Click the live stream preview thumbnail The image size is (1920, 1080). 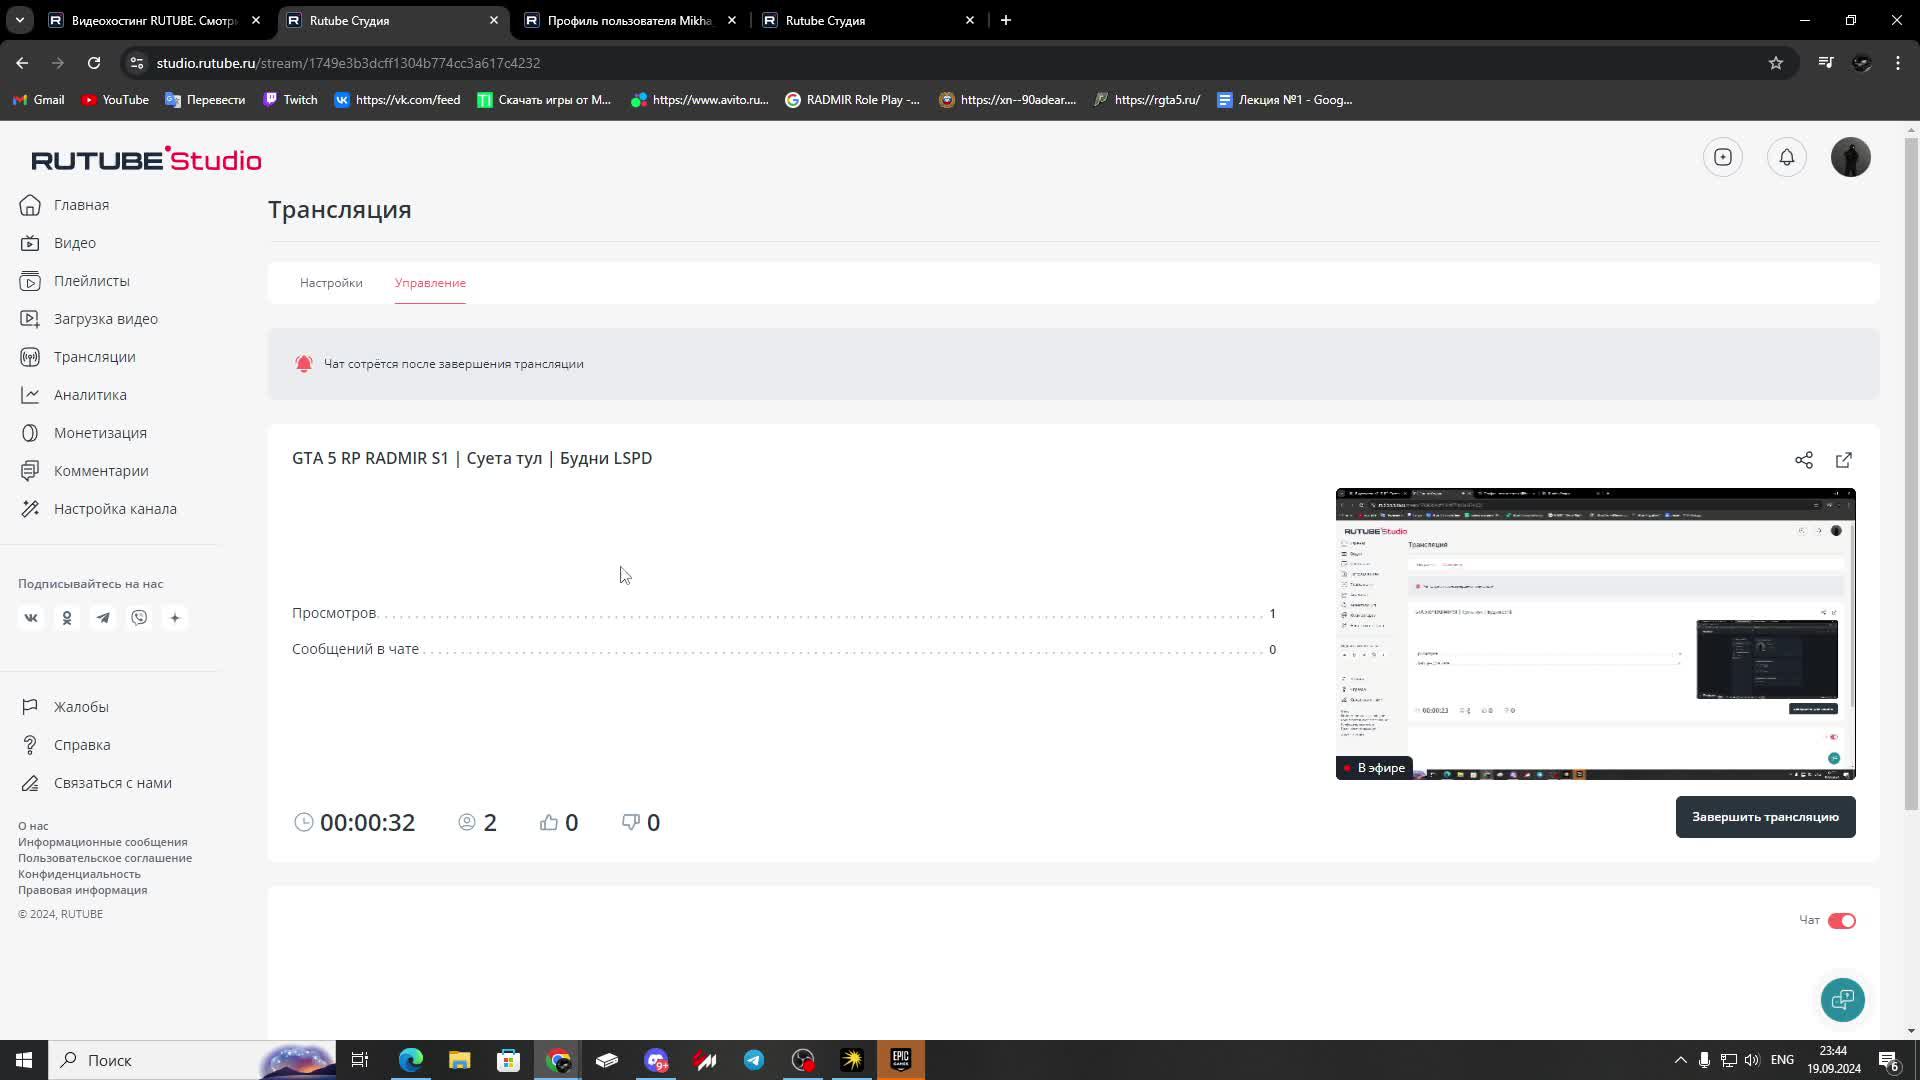[1596, 634]
